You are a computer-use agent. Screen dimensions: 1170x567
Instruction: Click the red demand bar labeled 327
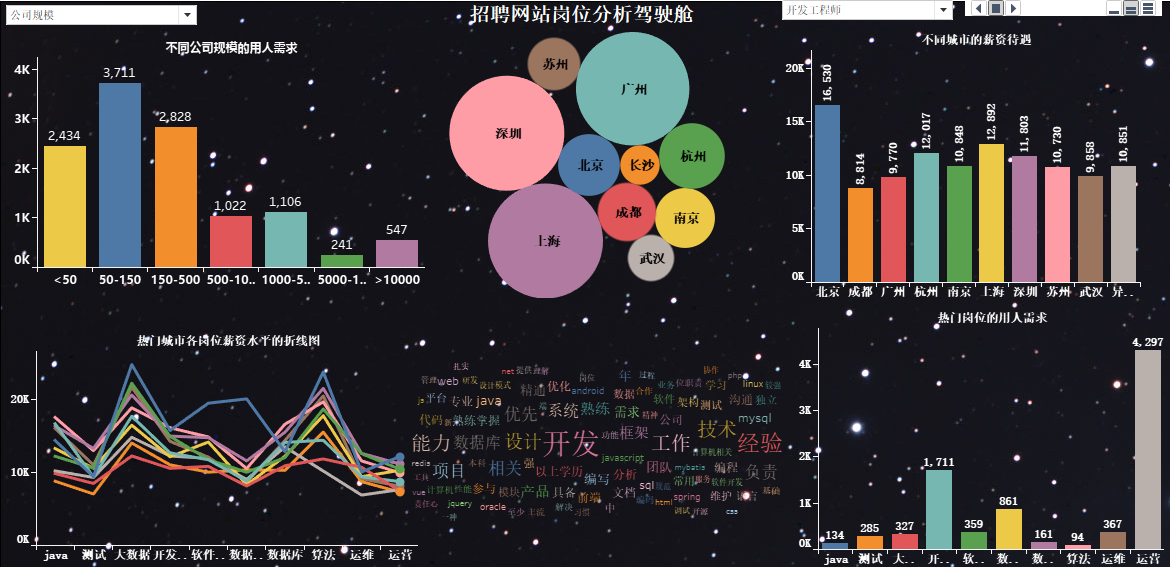[904, 542]
